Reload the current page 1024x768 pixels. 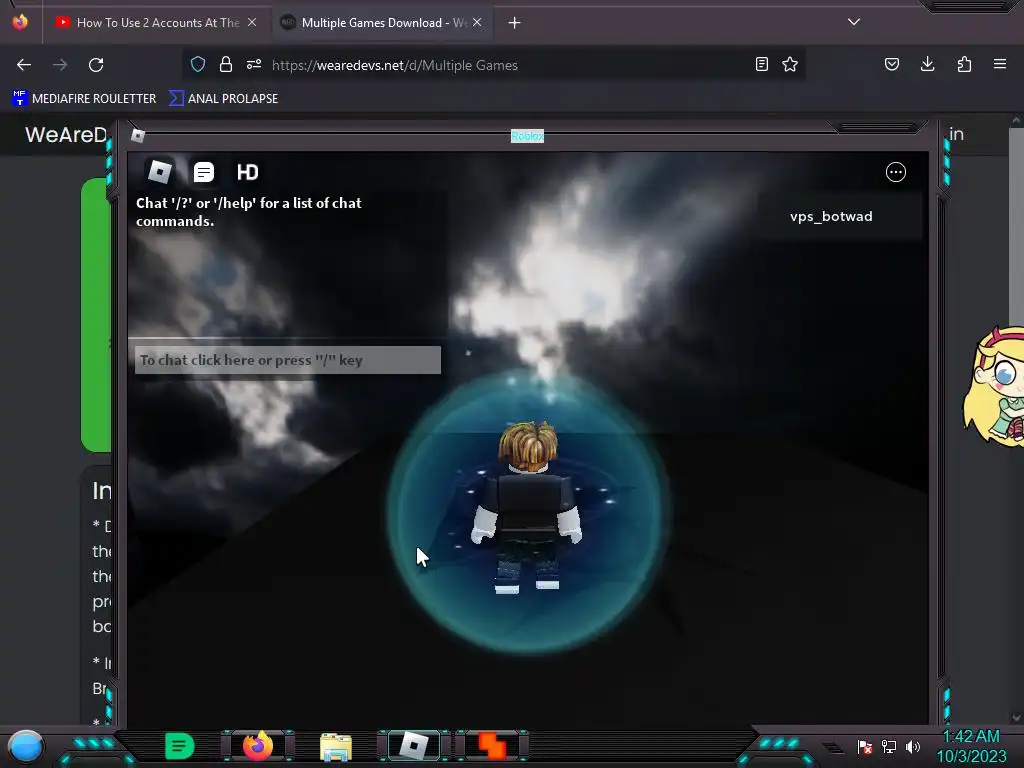click(x=96, y=65)
